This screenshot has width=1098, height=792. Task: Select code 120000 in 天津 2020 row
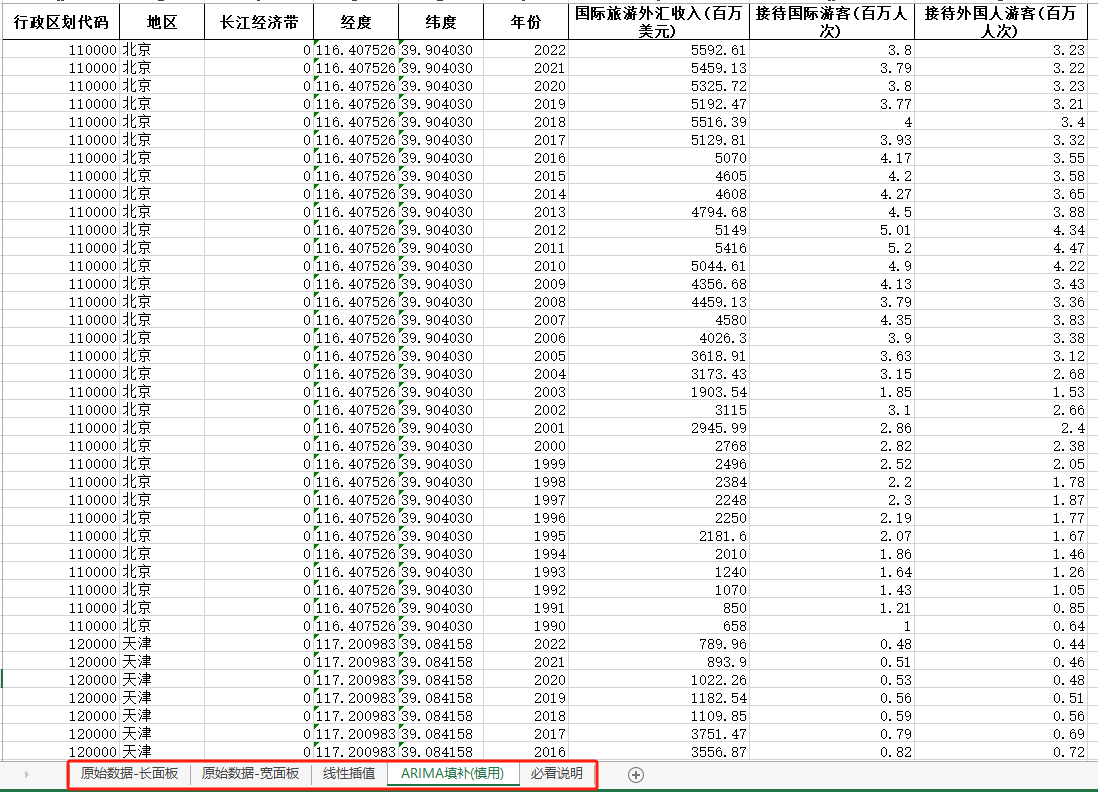(61, 679)
